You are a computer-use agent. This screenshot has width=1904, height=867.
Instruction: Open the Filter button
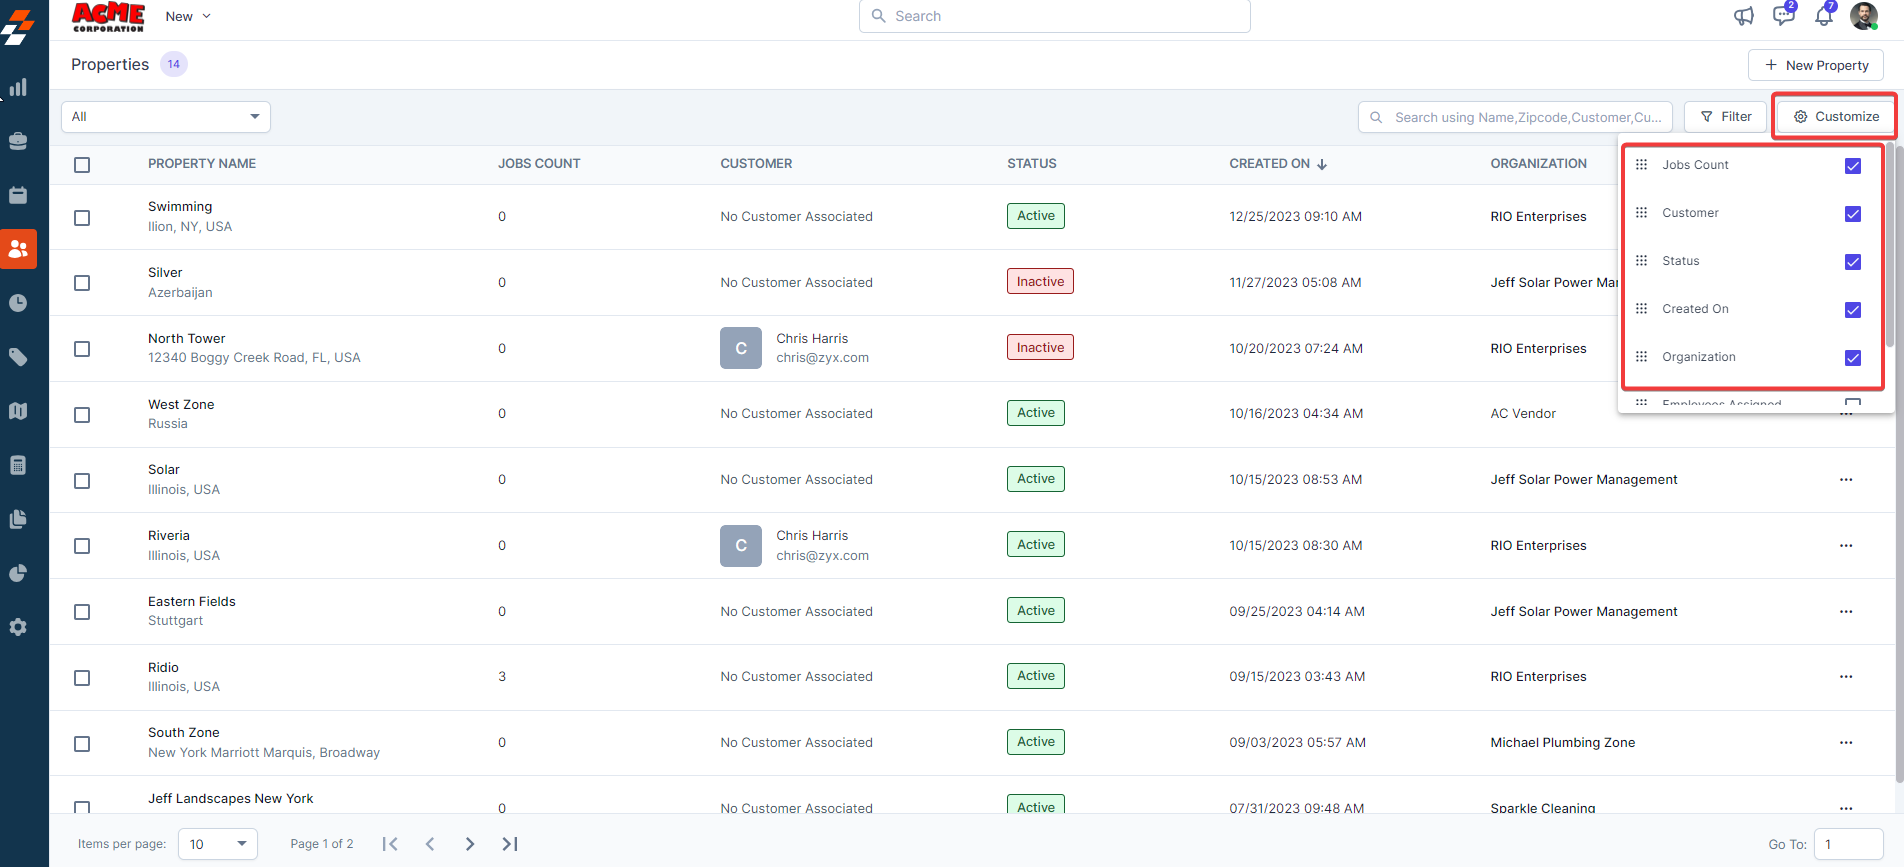pyautogui.click(x=1725, y=117)
